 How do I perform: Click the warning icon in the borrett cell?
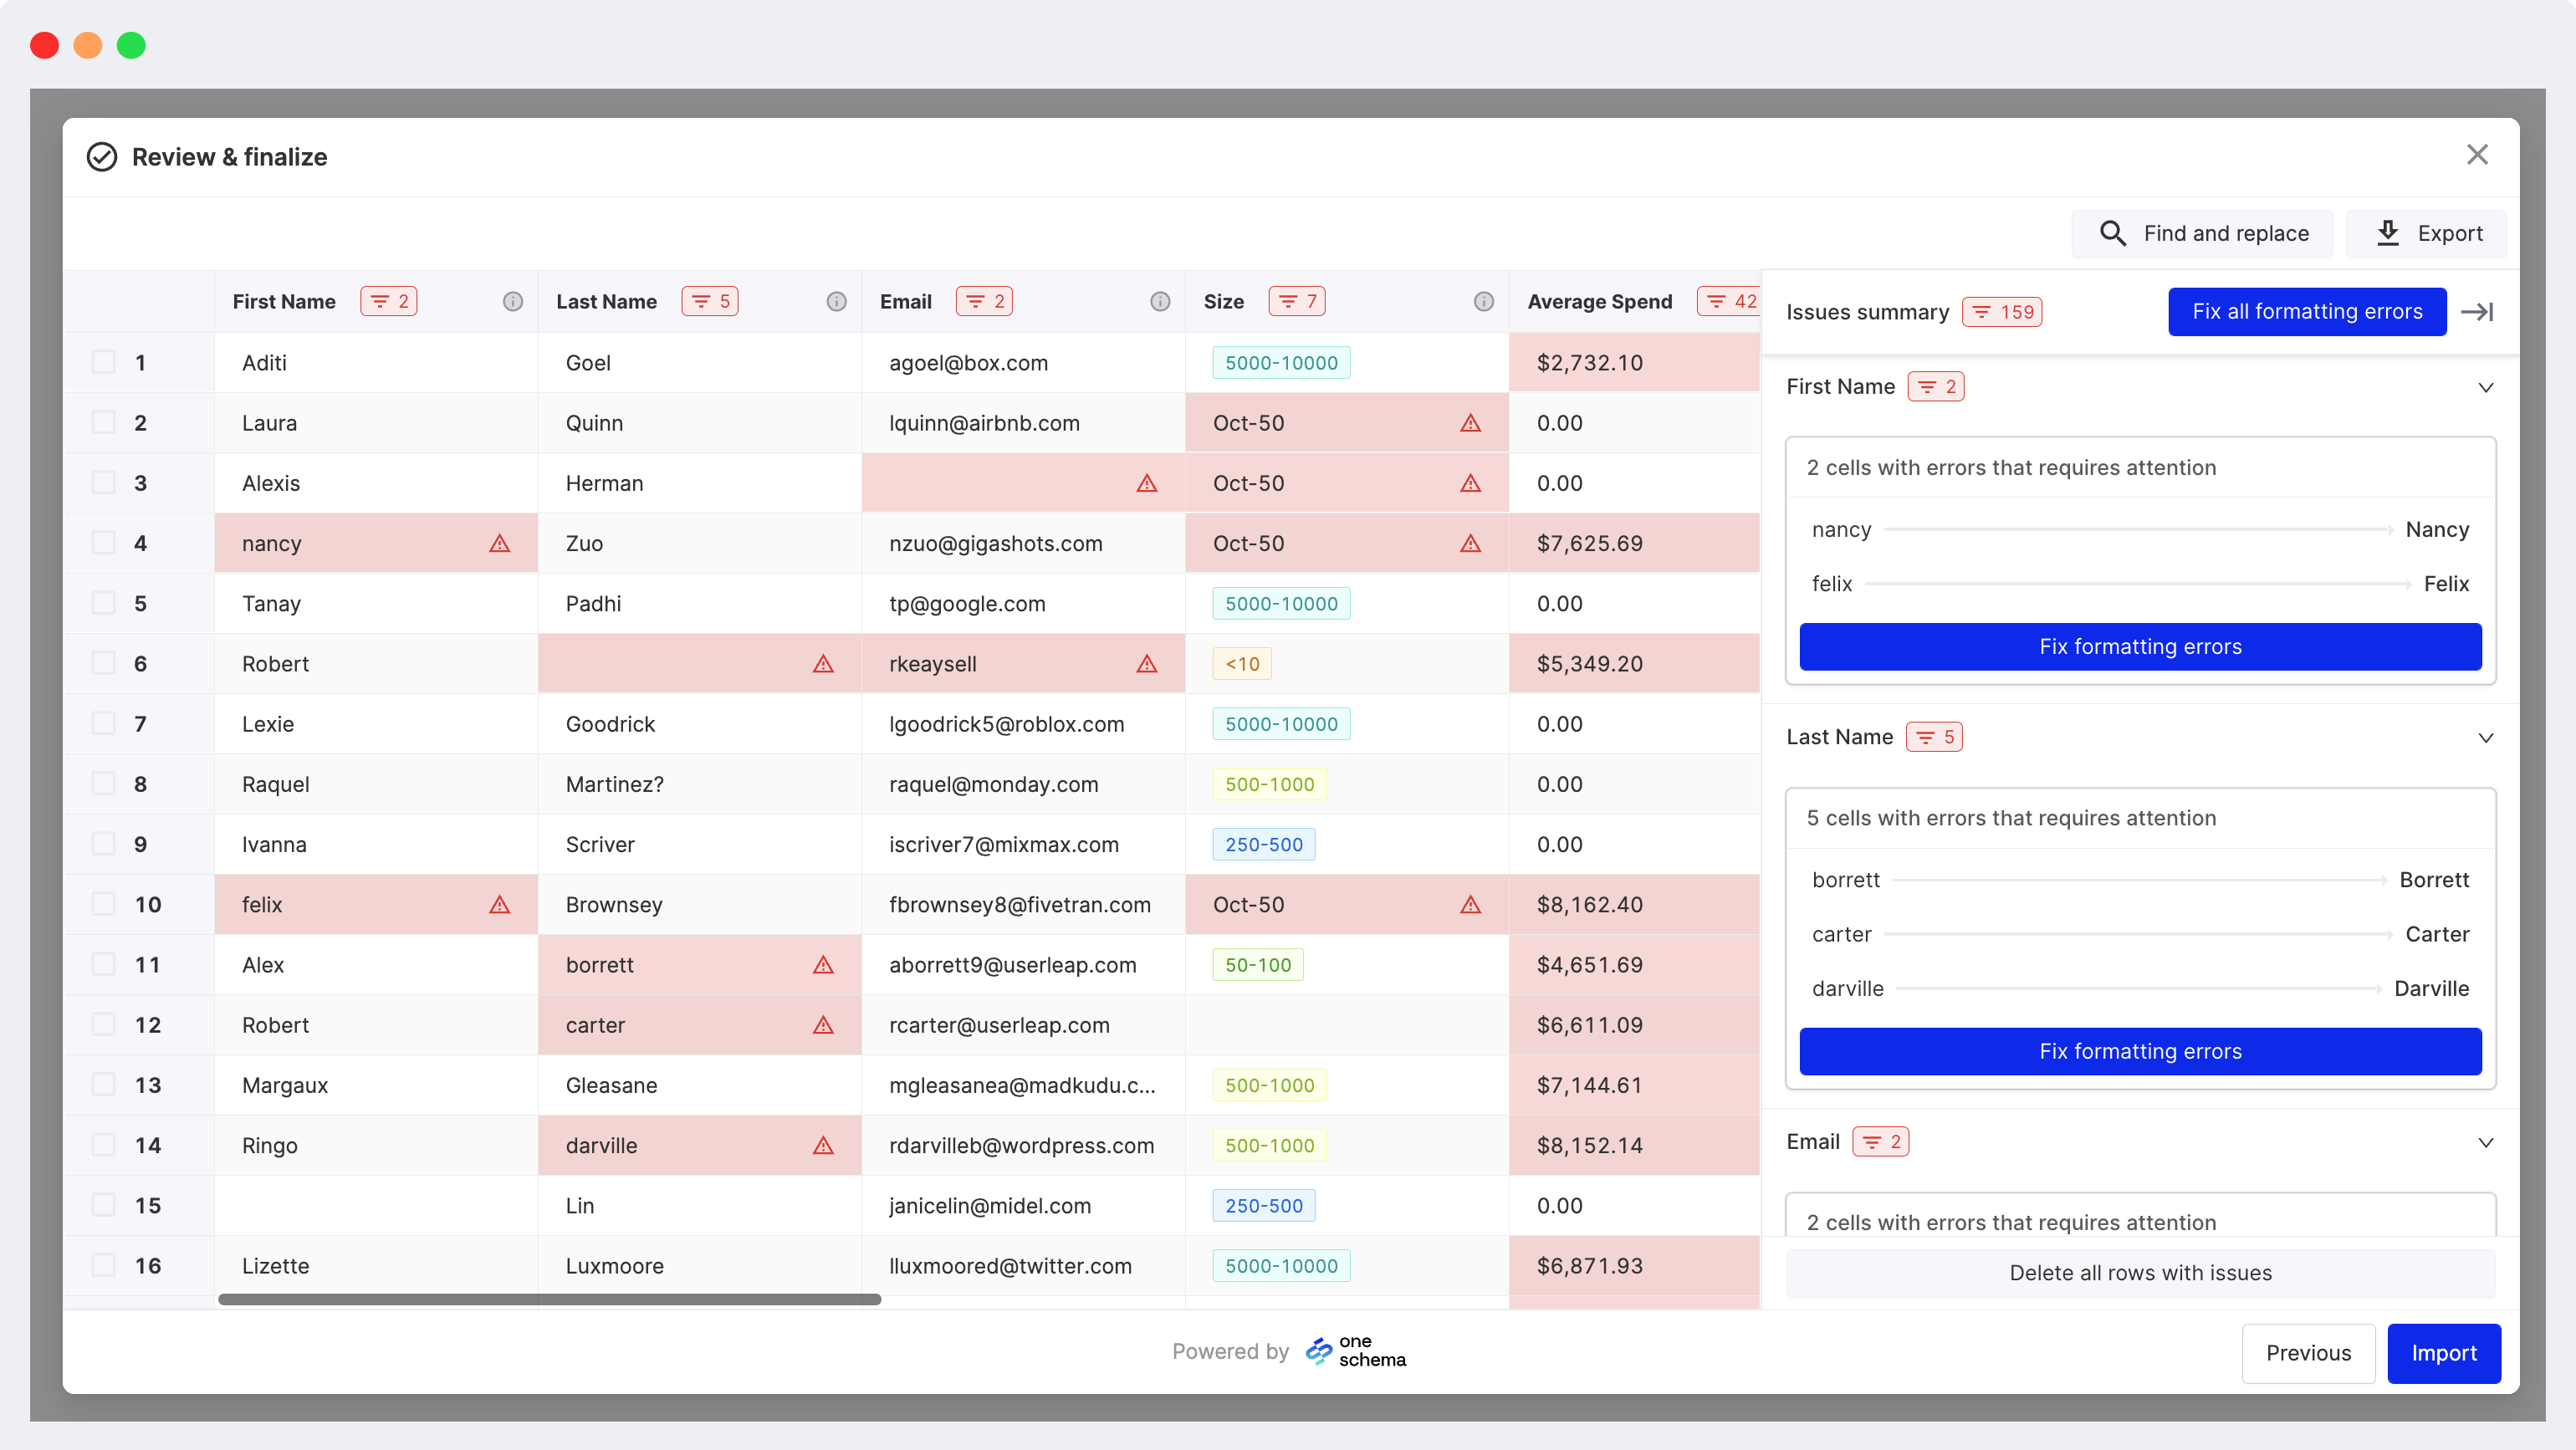point(823,965)
